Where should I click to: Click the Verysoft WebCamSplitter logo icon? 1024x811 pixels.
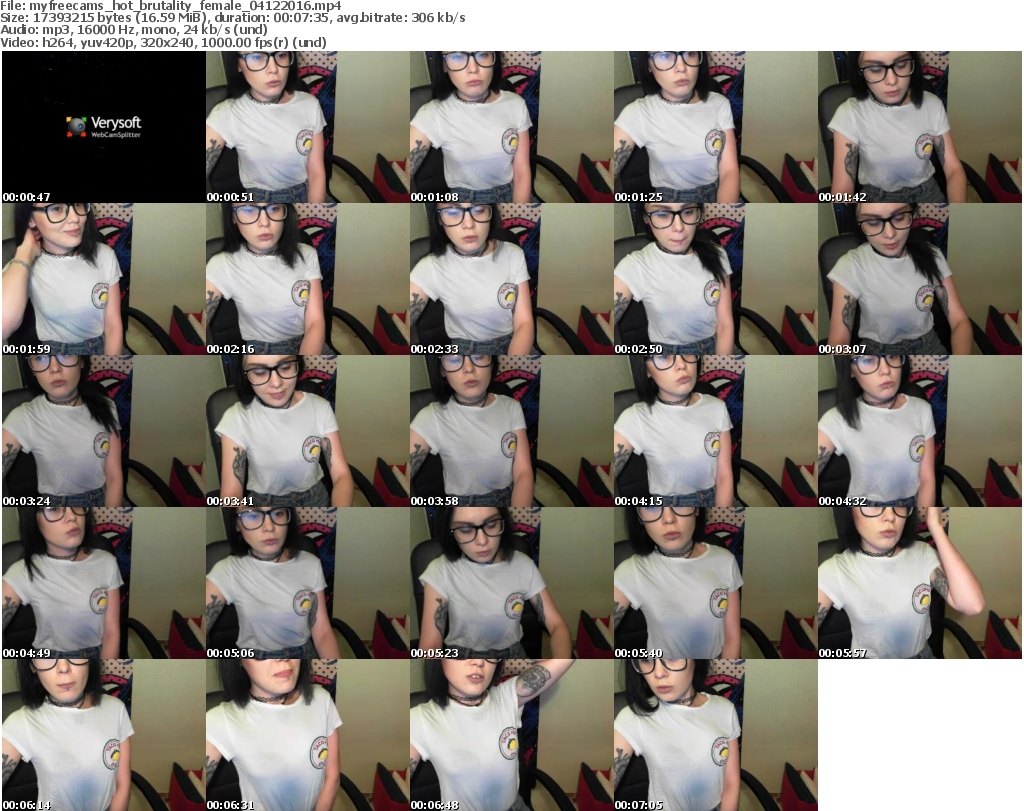pos(76,126)
